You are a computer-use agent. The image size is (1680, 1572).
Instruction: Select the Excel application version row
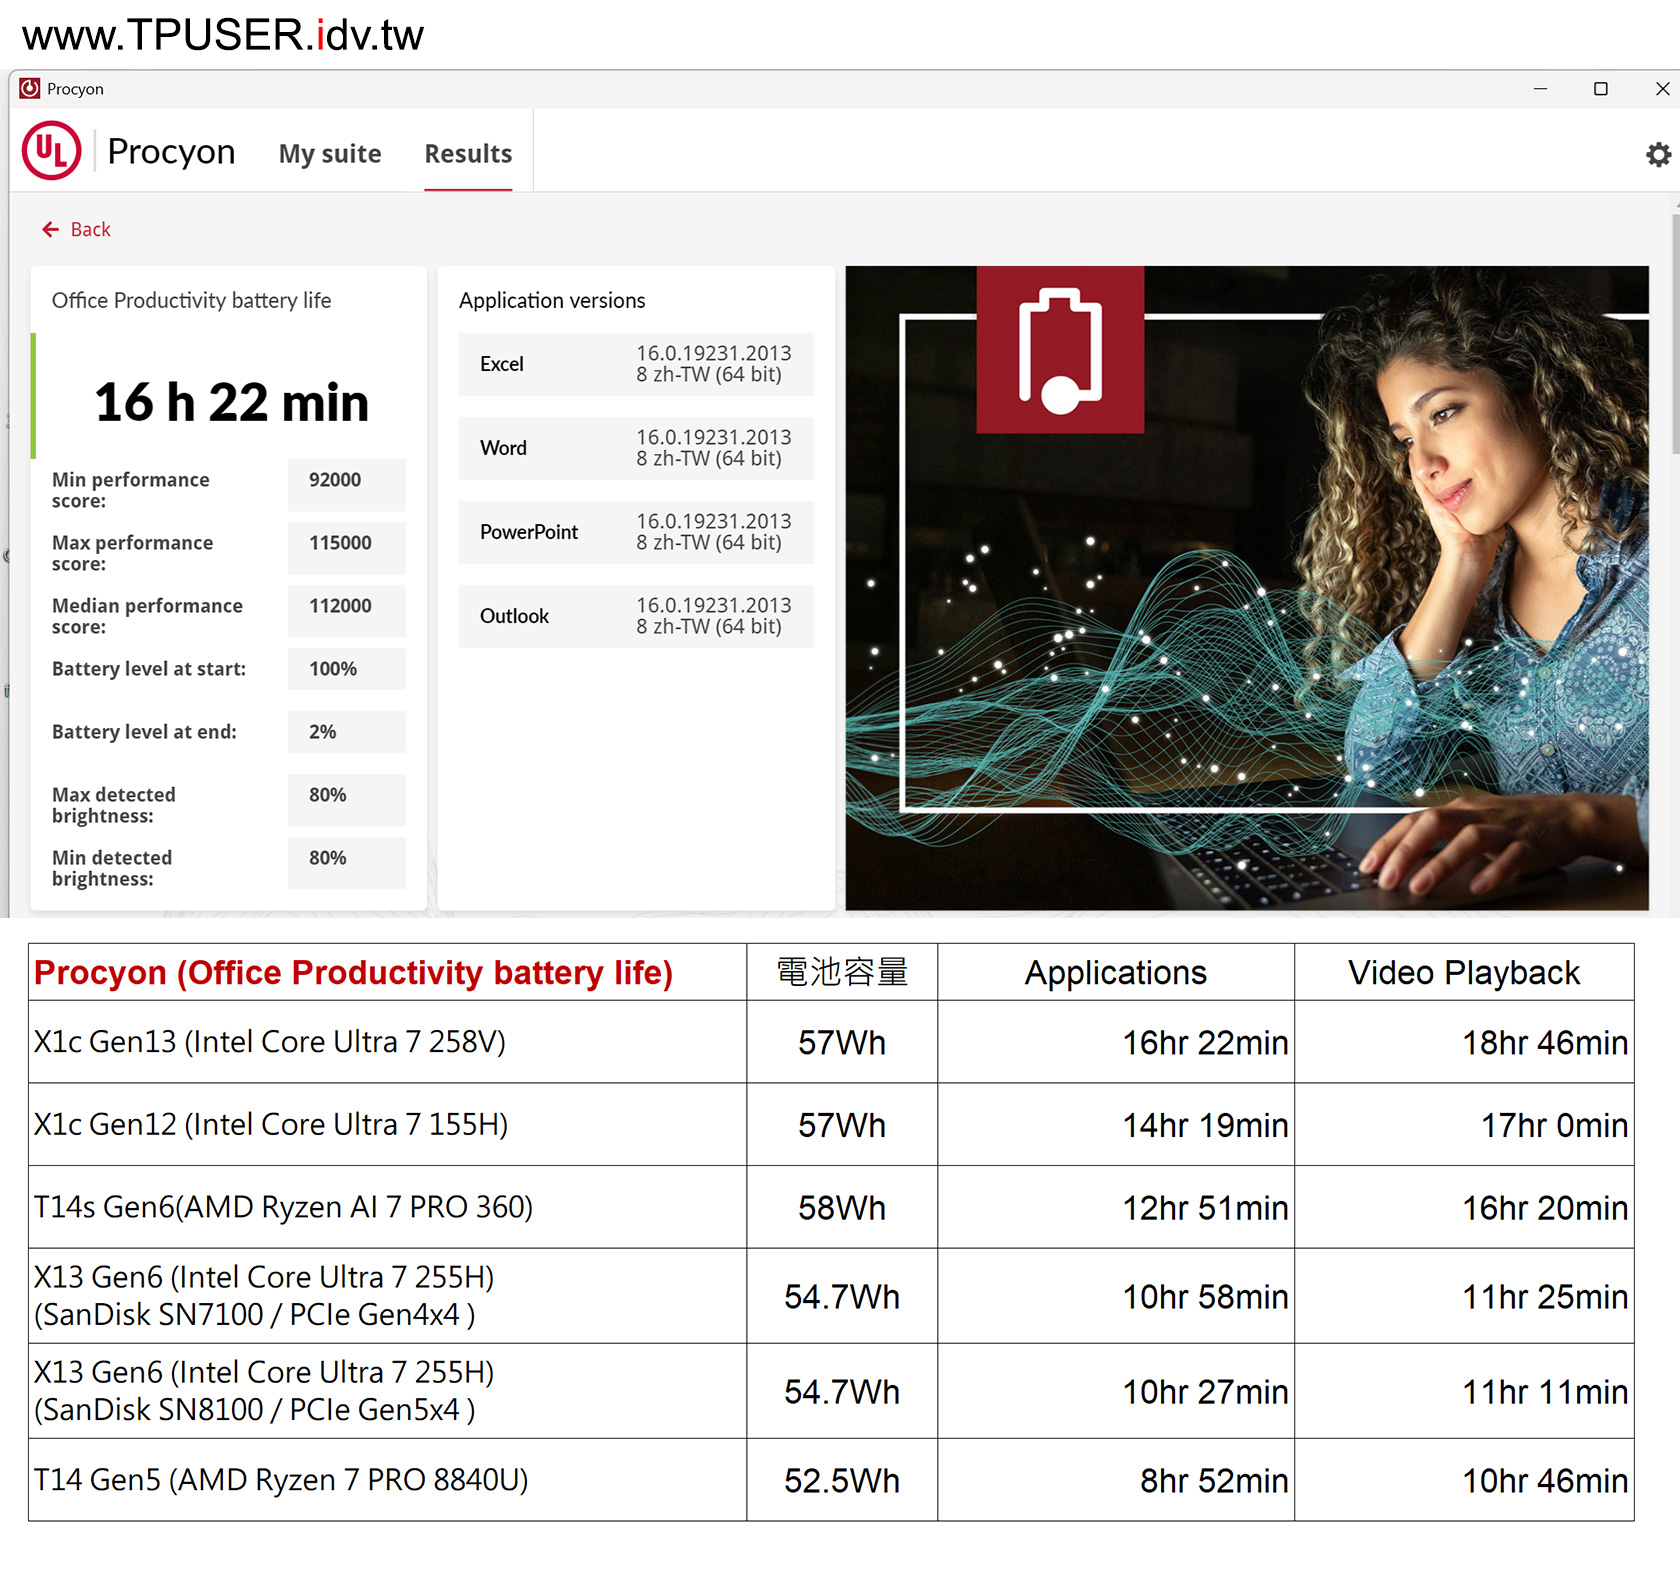point(635,364)
